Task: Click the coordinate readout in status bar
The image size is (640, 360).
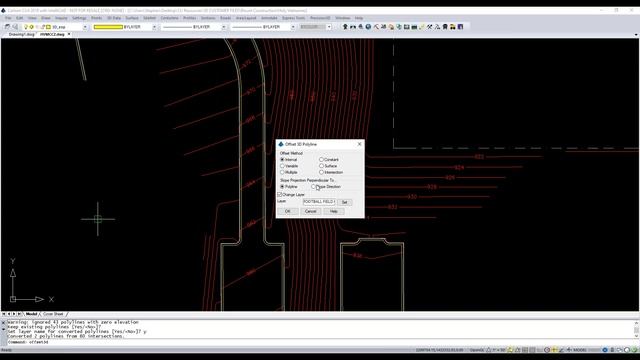Action: click(439, 350)
